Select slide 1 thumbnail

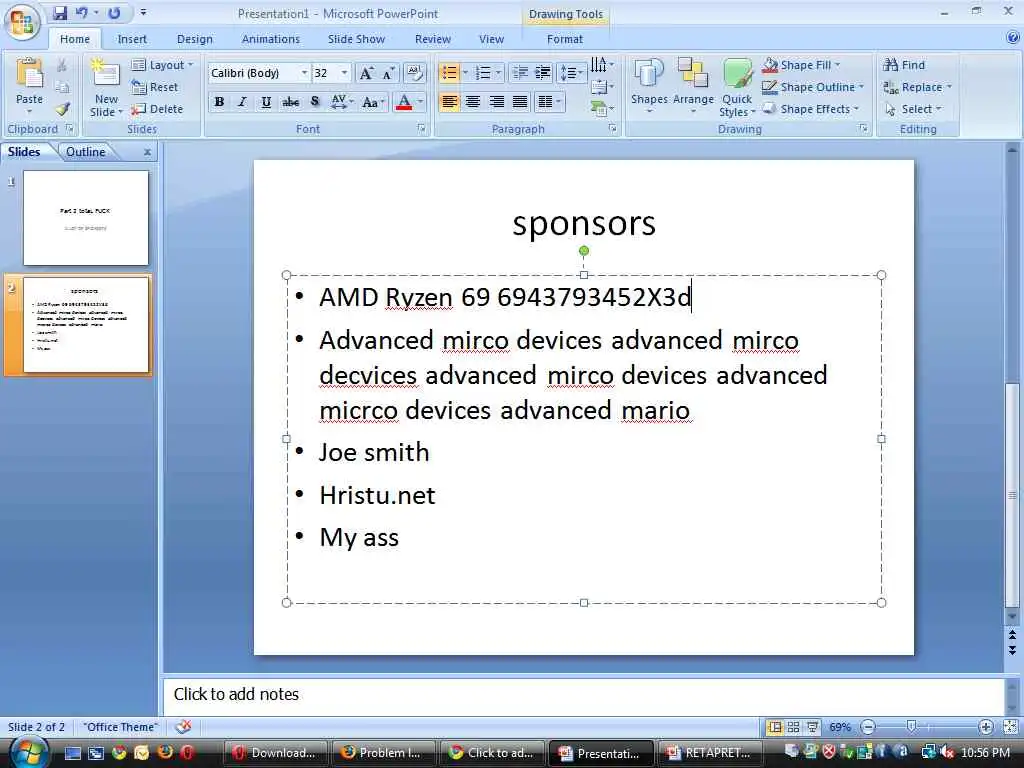tap(86, 218)
